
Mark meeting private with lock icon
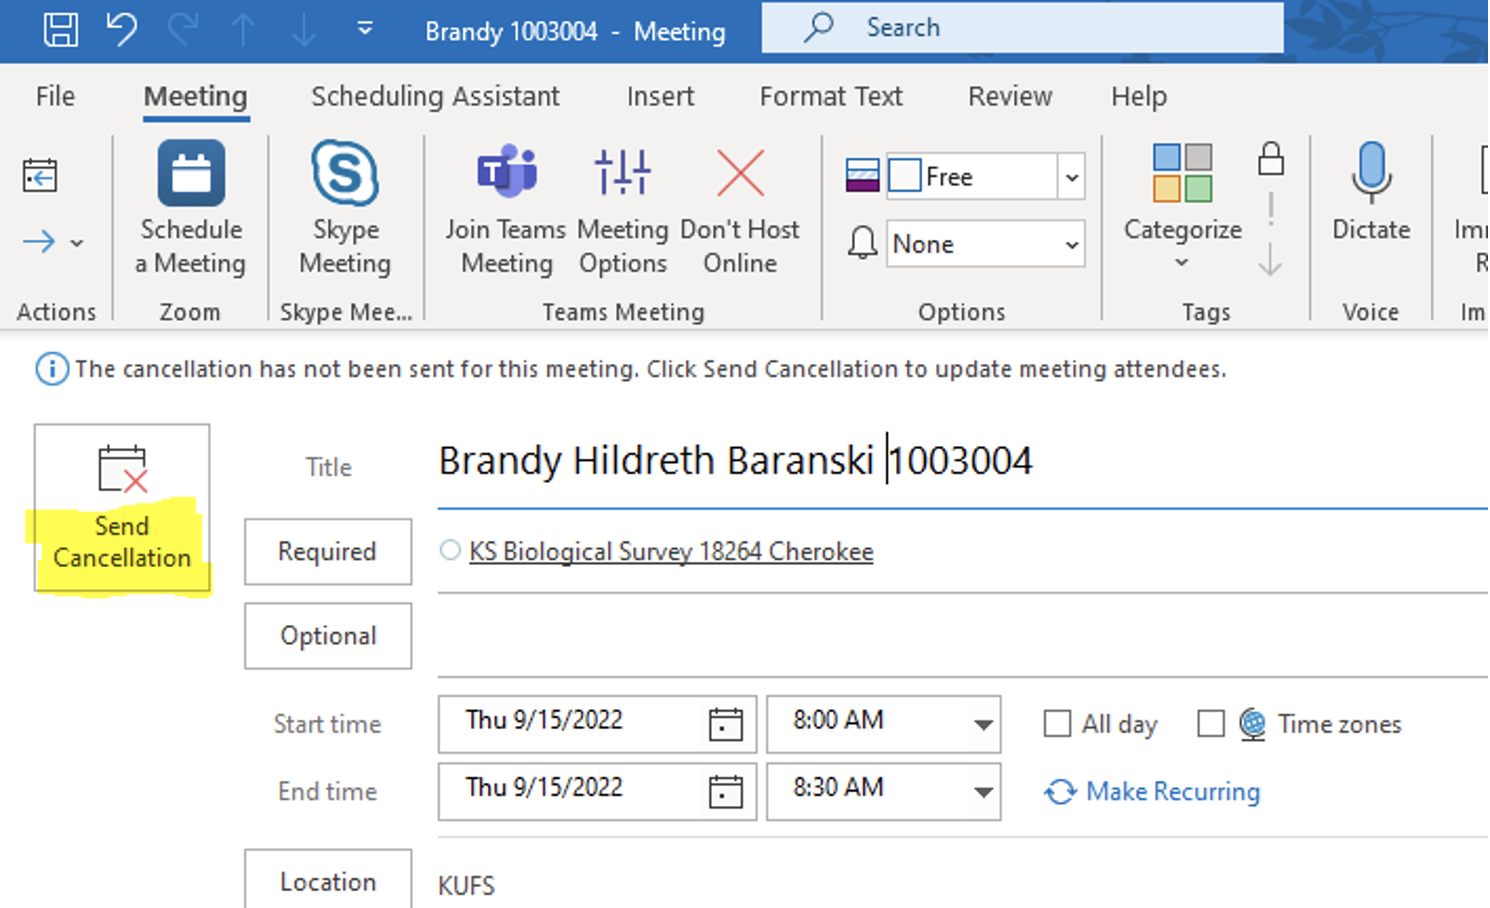pos(1270,159)
